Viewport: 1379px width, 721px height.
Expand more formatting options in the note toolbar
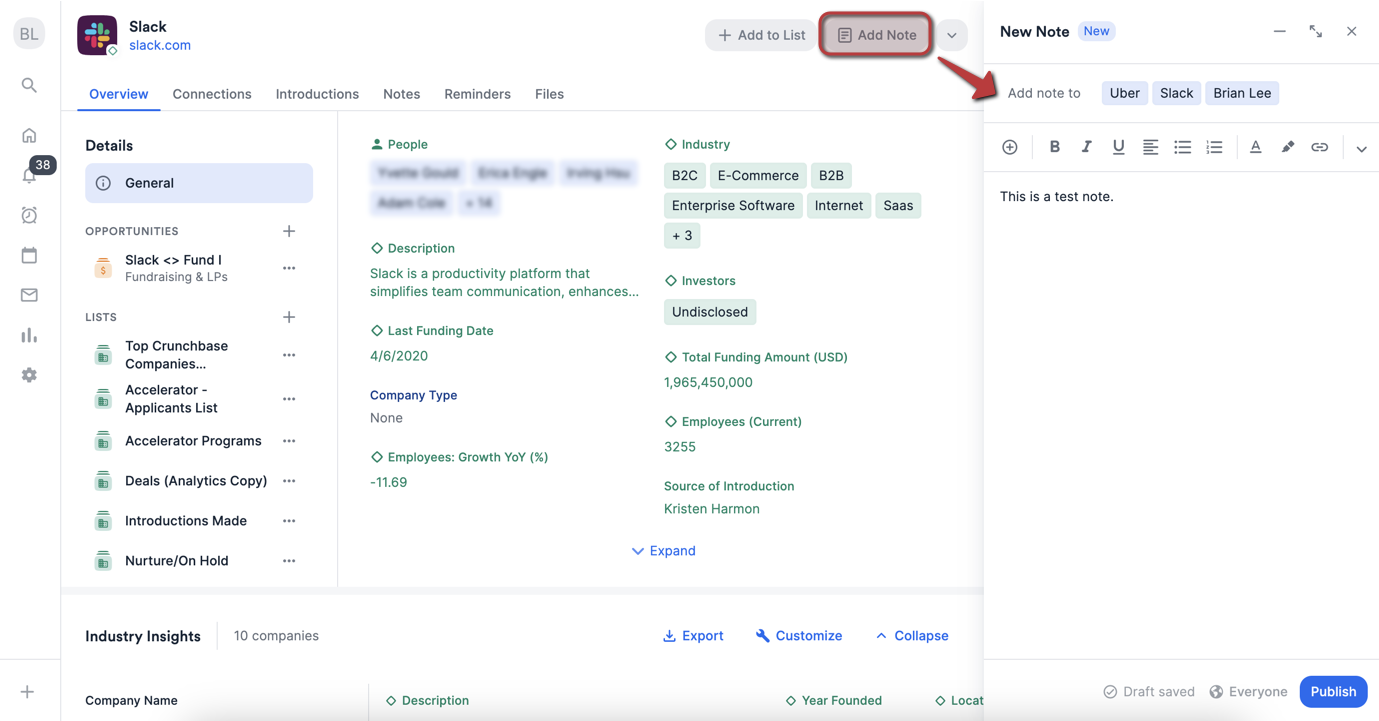[x=1361, y=147]
